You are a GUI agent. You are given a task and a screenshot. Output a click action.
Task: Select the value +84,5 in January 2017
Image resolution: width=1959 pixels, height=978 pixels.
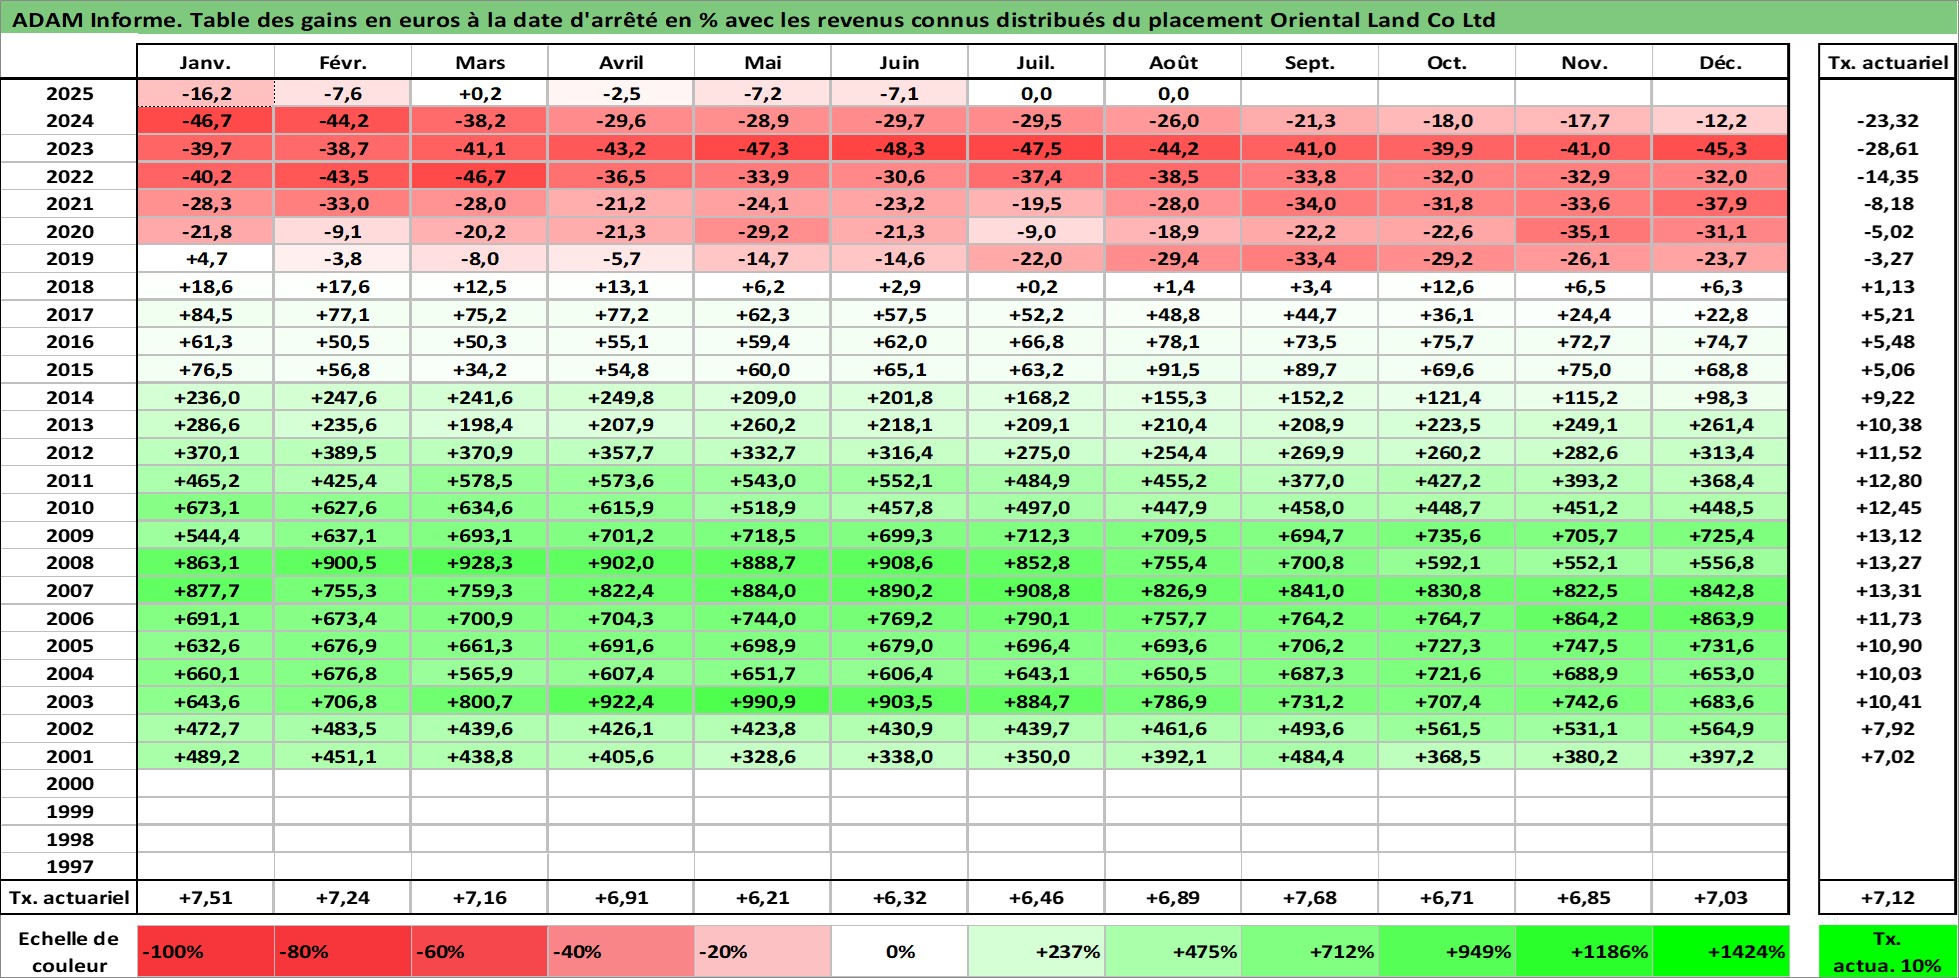coord(205,314)
